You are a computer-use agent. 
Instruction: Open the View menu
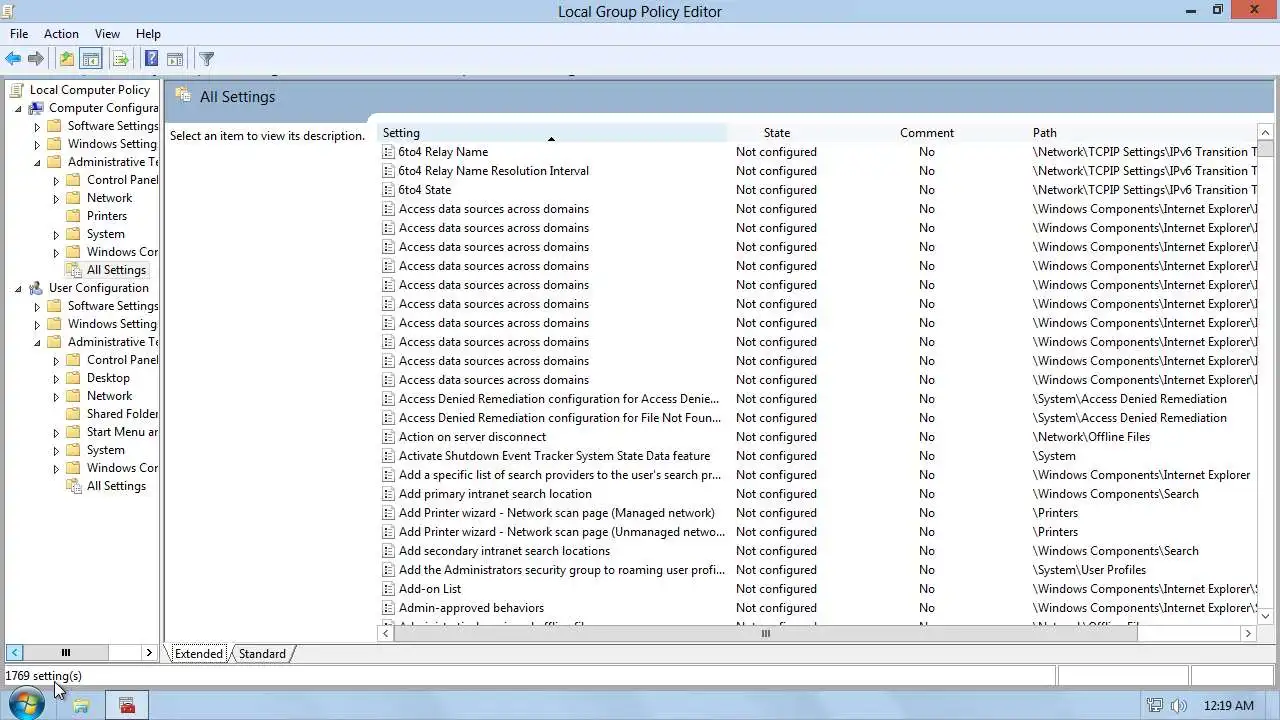107,33
